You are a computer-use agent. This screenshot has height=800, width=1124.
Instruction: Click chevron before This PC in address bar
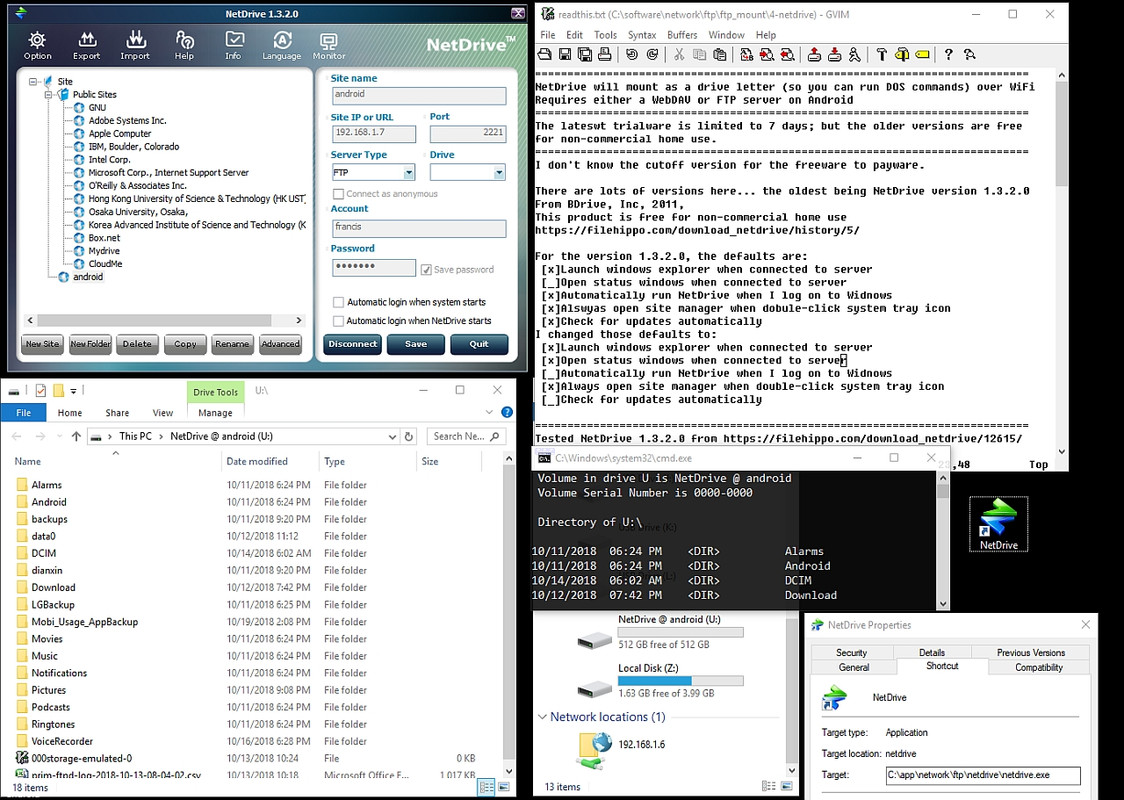(x=110, y=436)
